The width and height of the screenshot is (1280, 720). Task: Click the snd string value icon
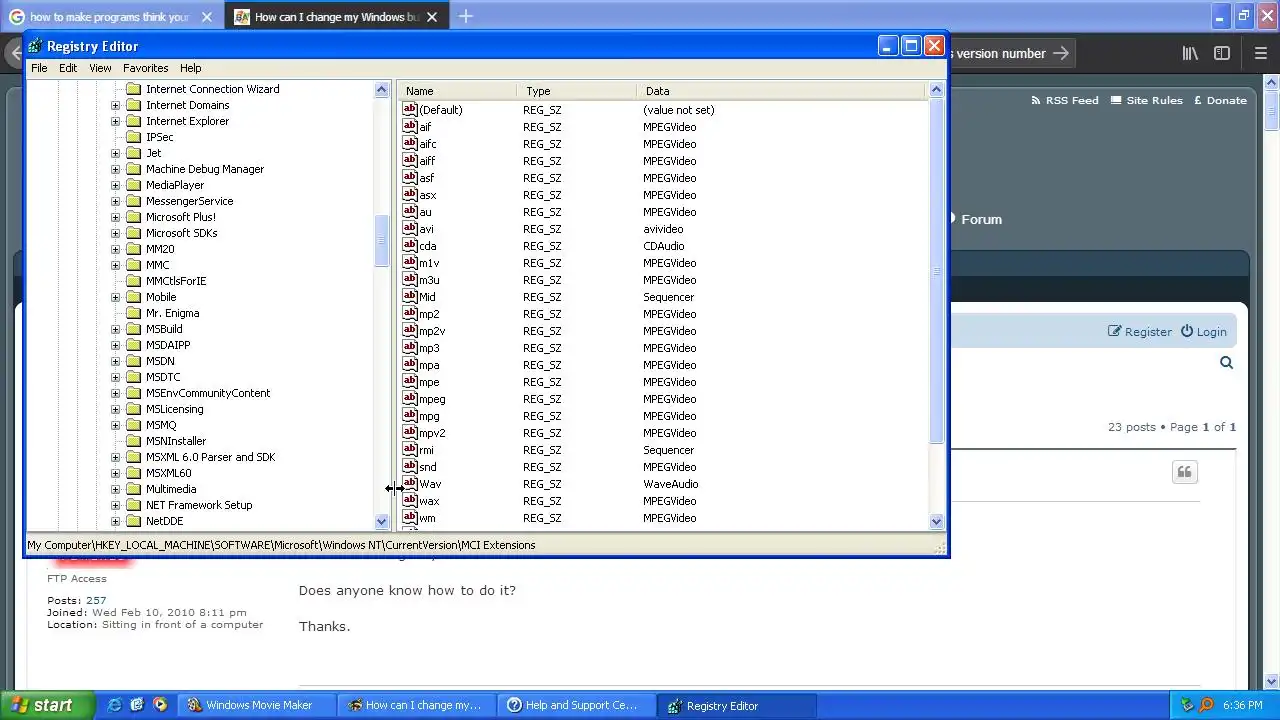409,466
